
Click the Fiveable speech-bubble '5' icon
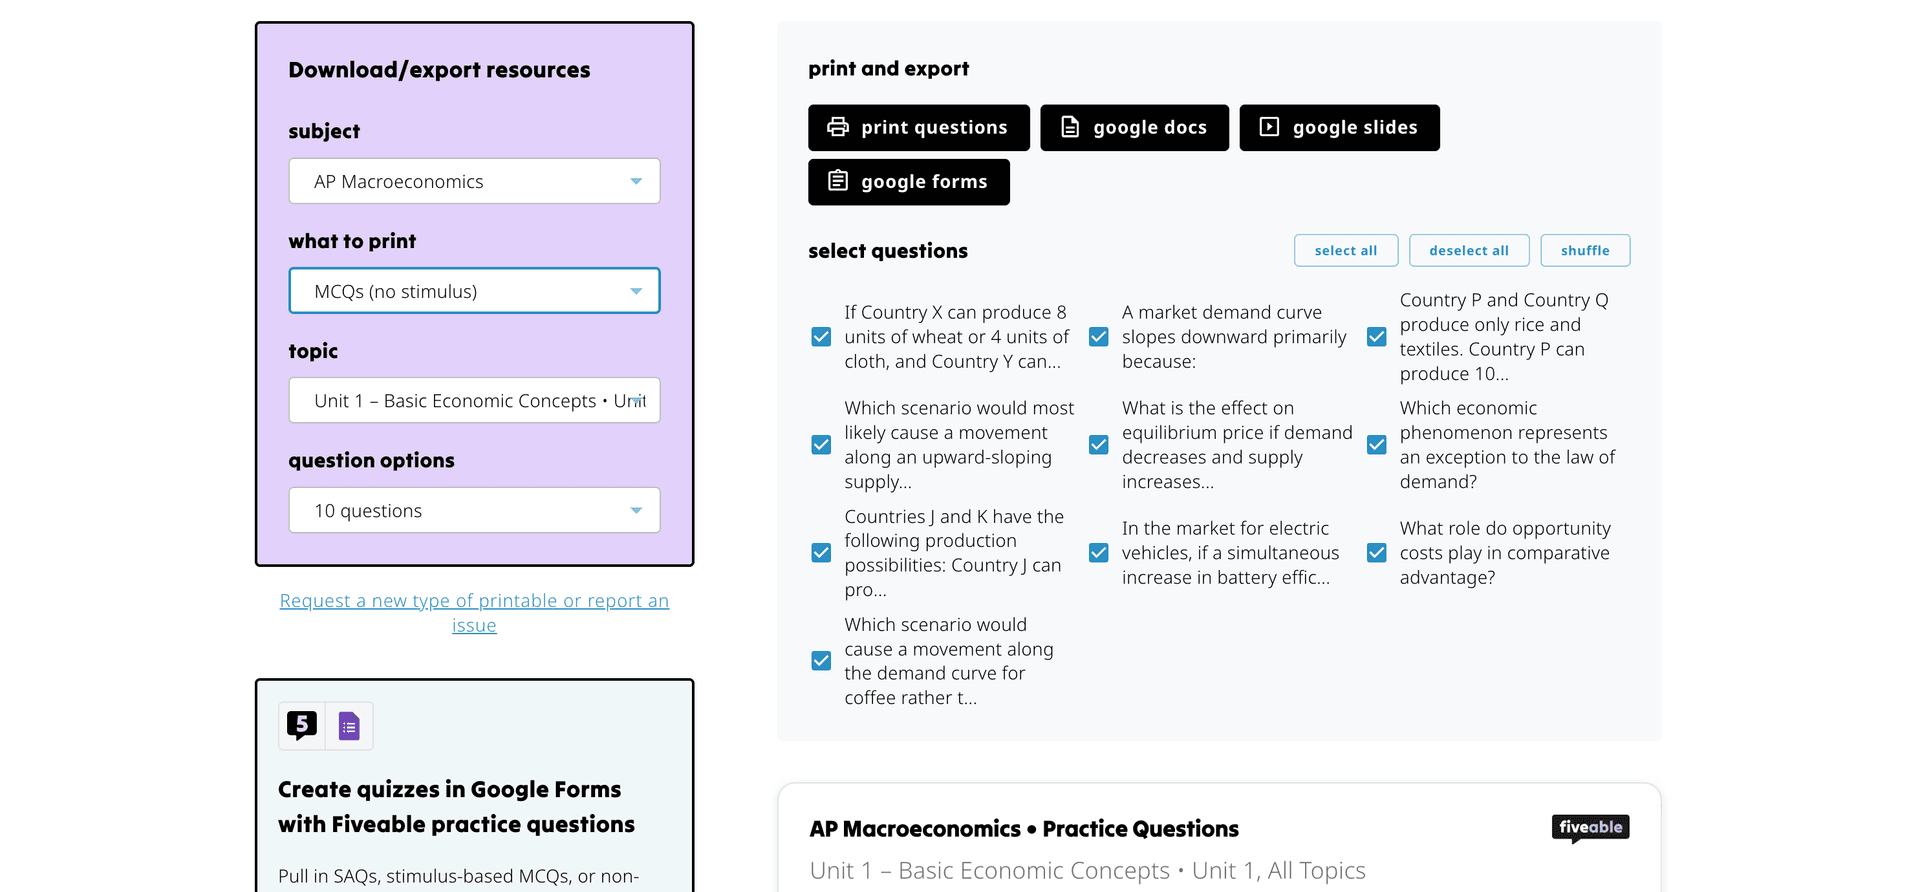coord(301,725)
